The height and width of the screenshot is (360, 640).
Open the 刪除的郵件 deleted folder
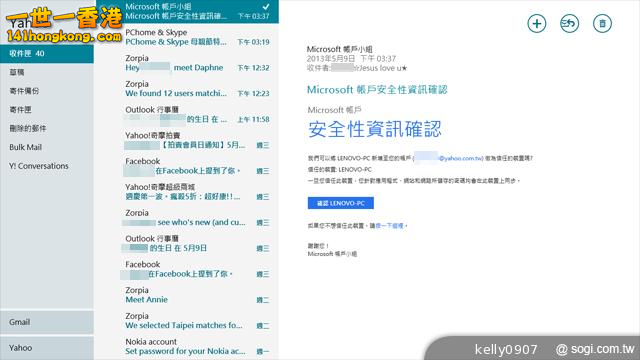(47, 129)
